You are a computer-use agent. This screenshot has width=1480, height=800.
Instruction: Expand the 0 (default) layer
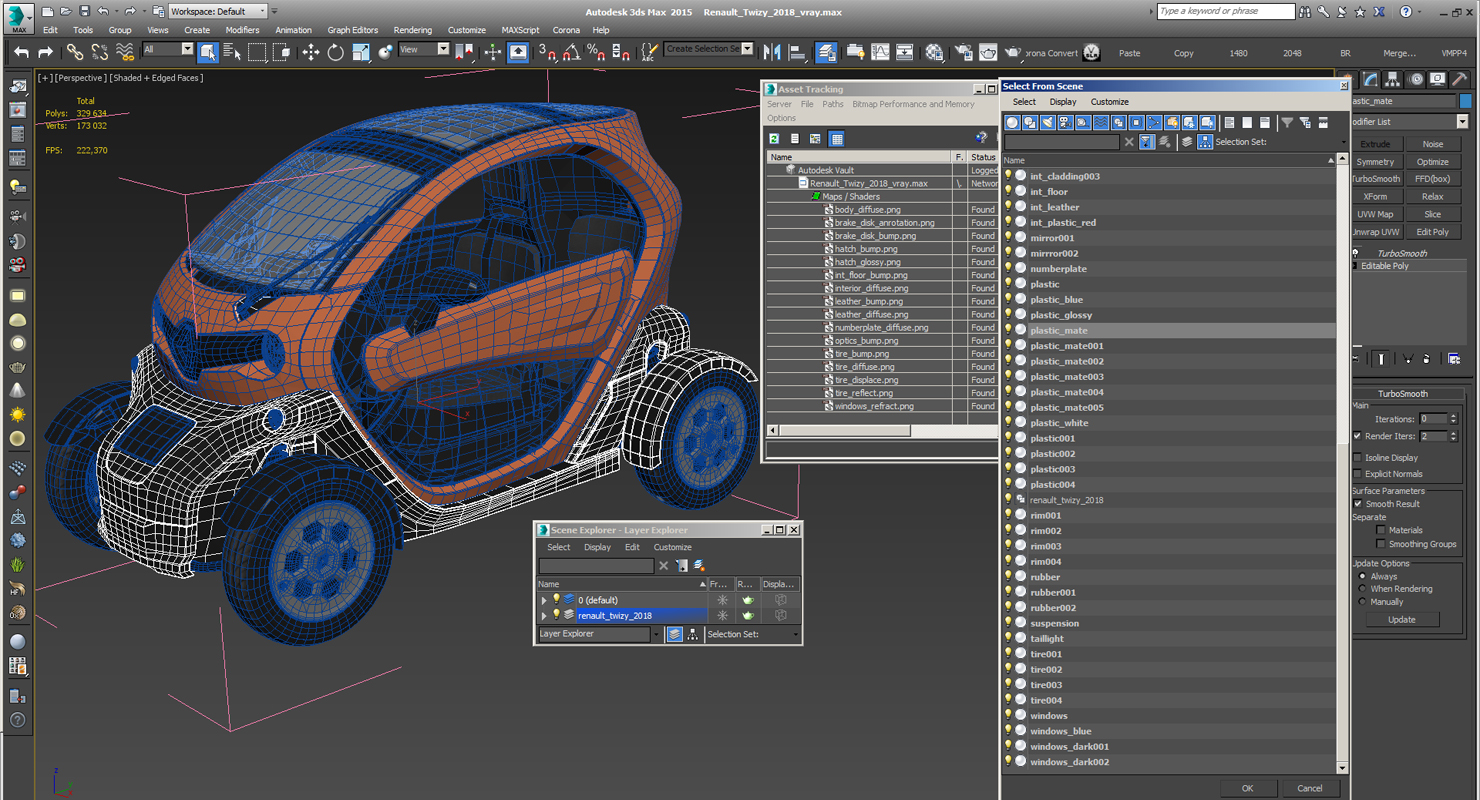coord(544,600)
